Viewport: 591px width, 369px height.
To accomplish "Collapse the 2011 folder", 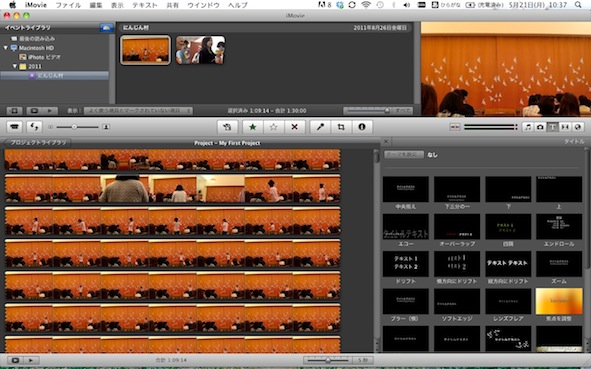I will click(x=15, y=66).
